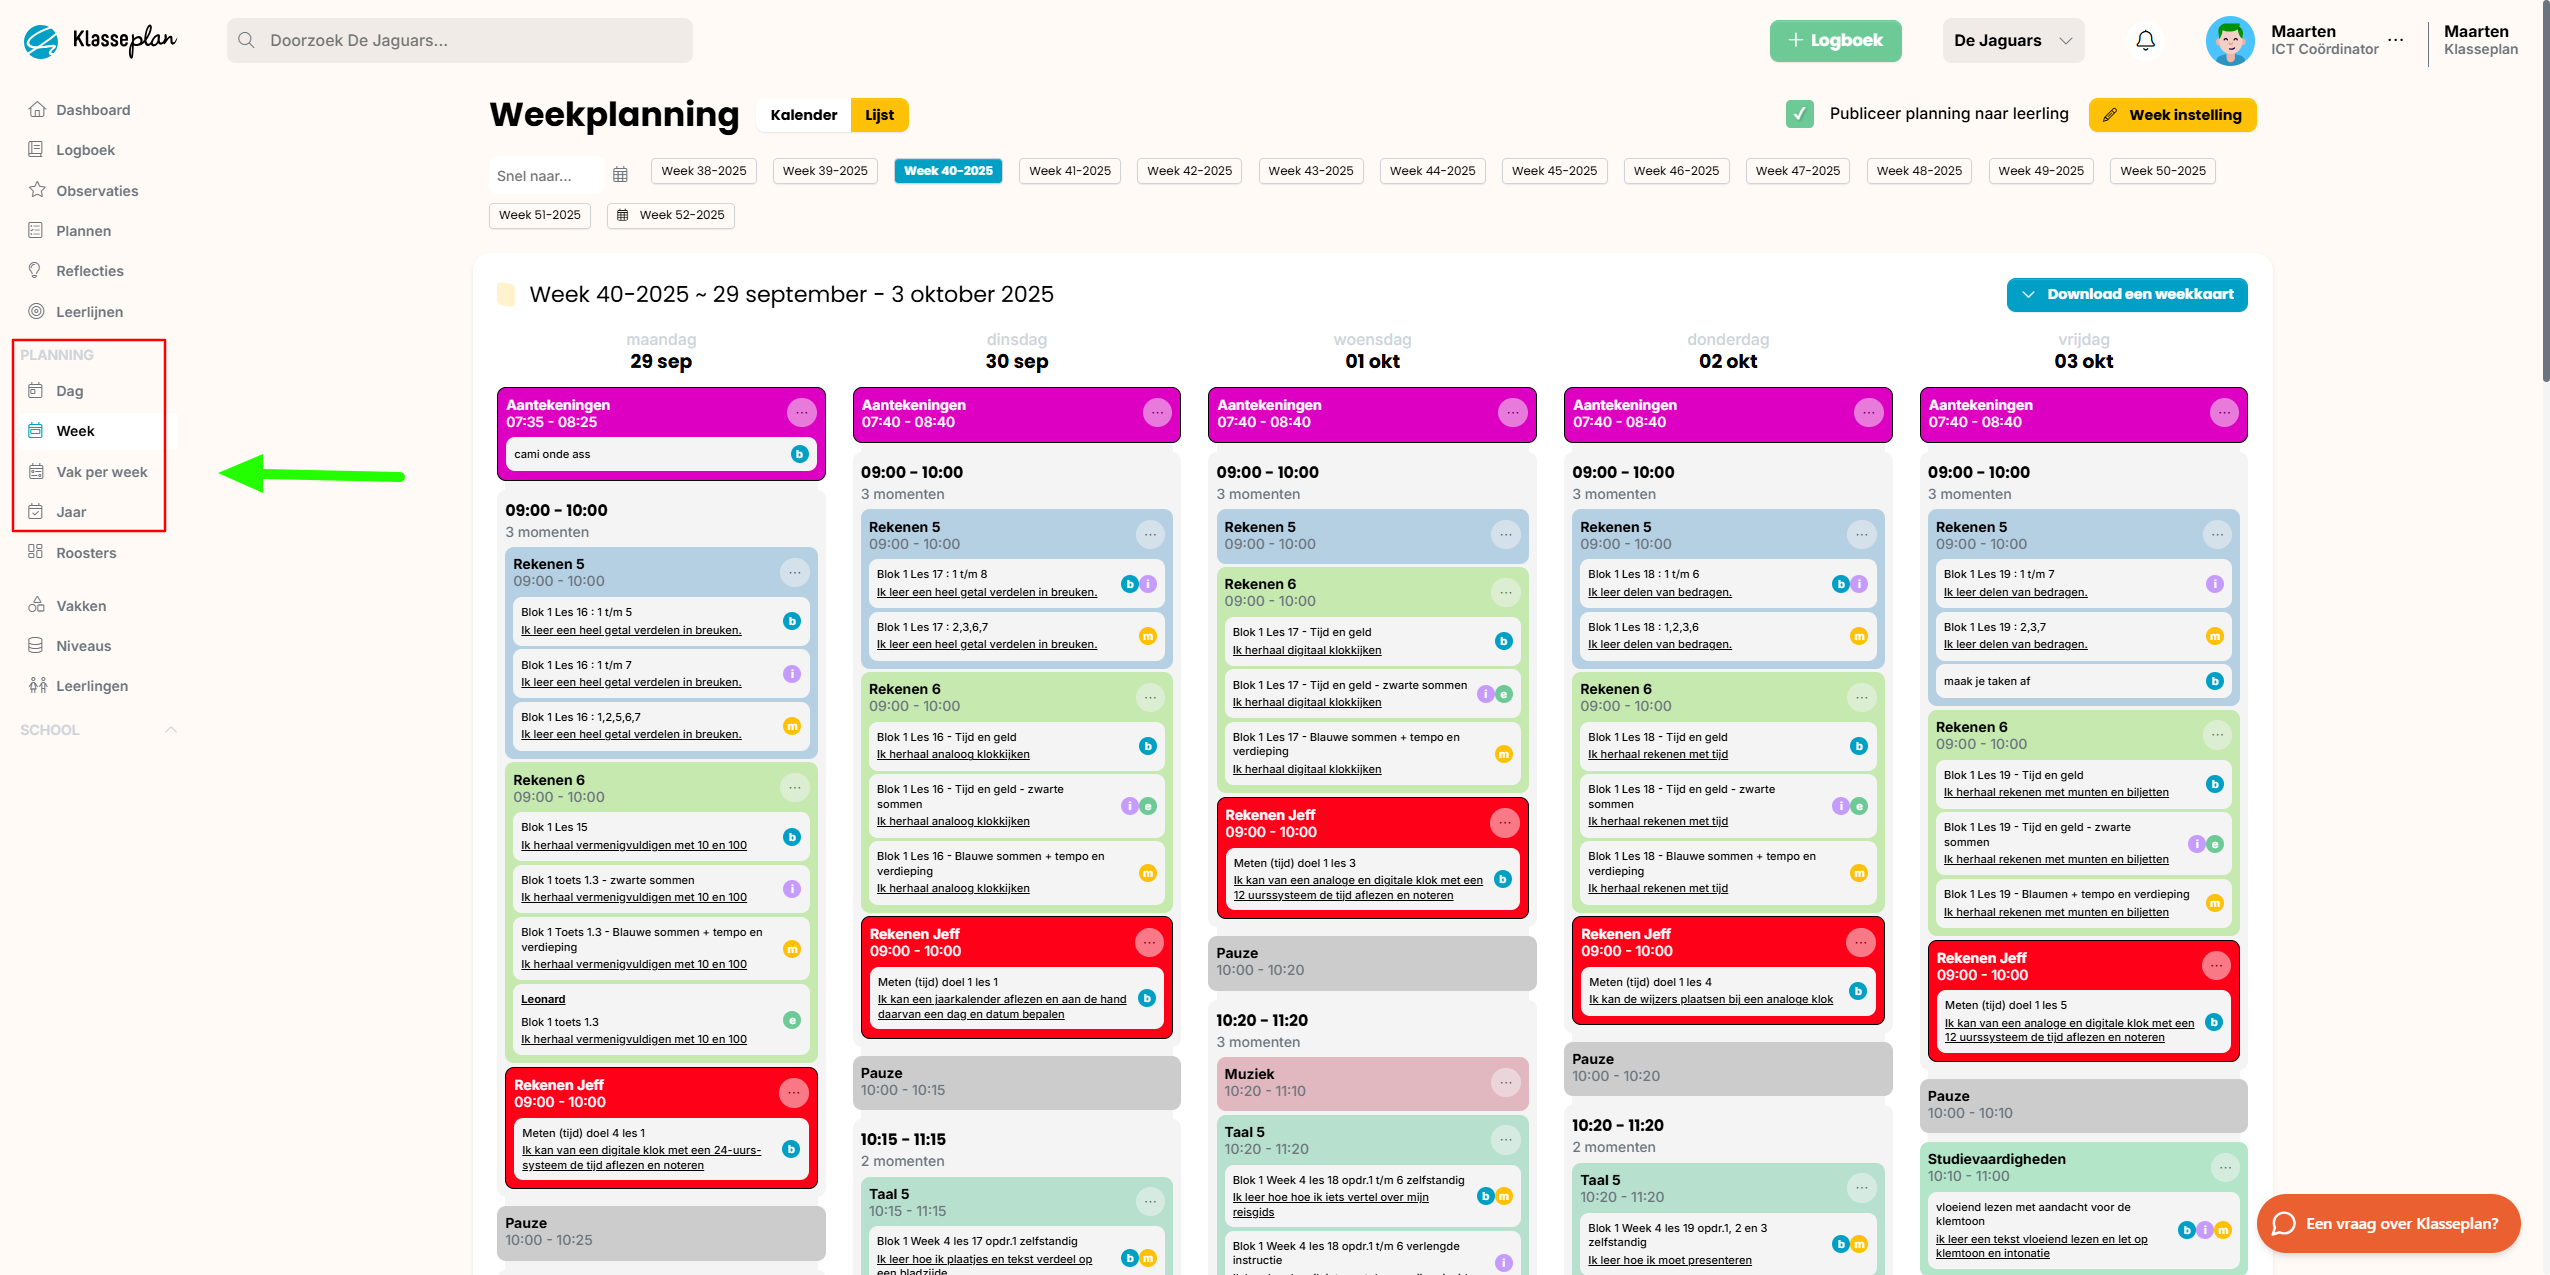Click the yellow week color swatch
The height and width of the screenshot is (1275, 2550).
[x=506, y=294]
